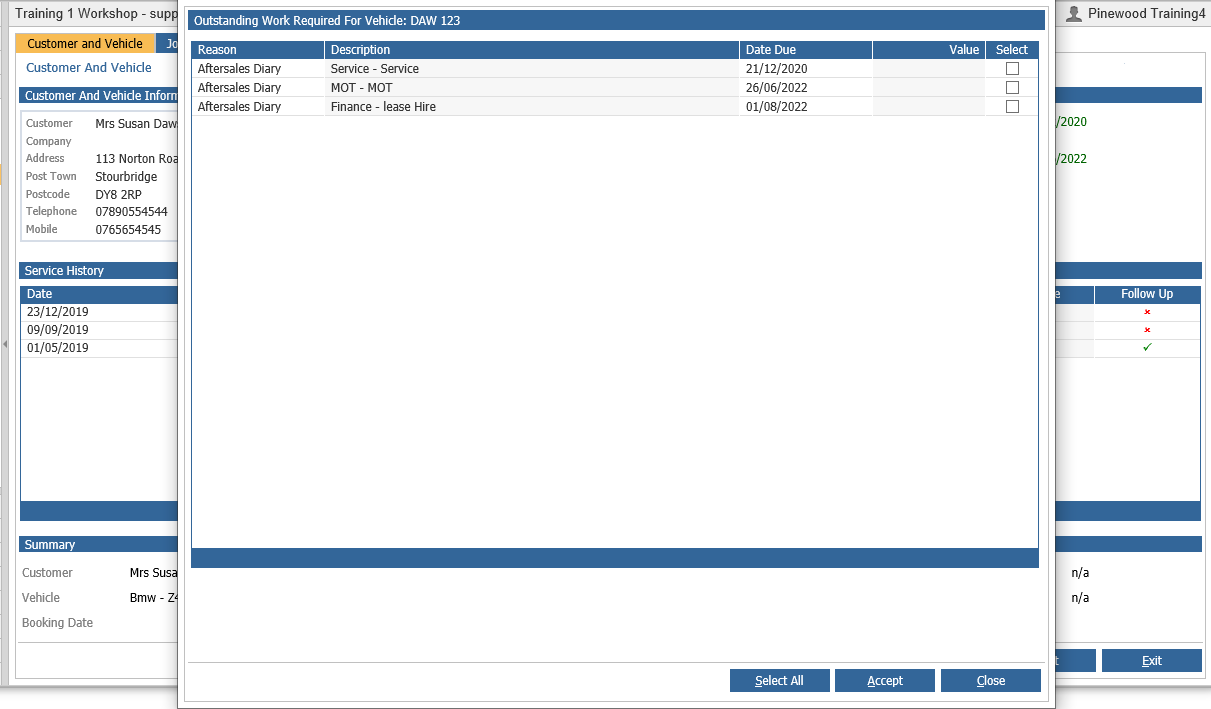Click the Exit button

1152,661
